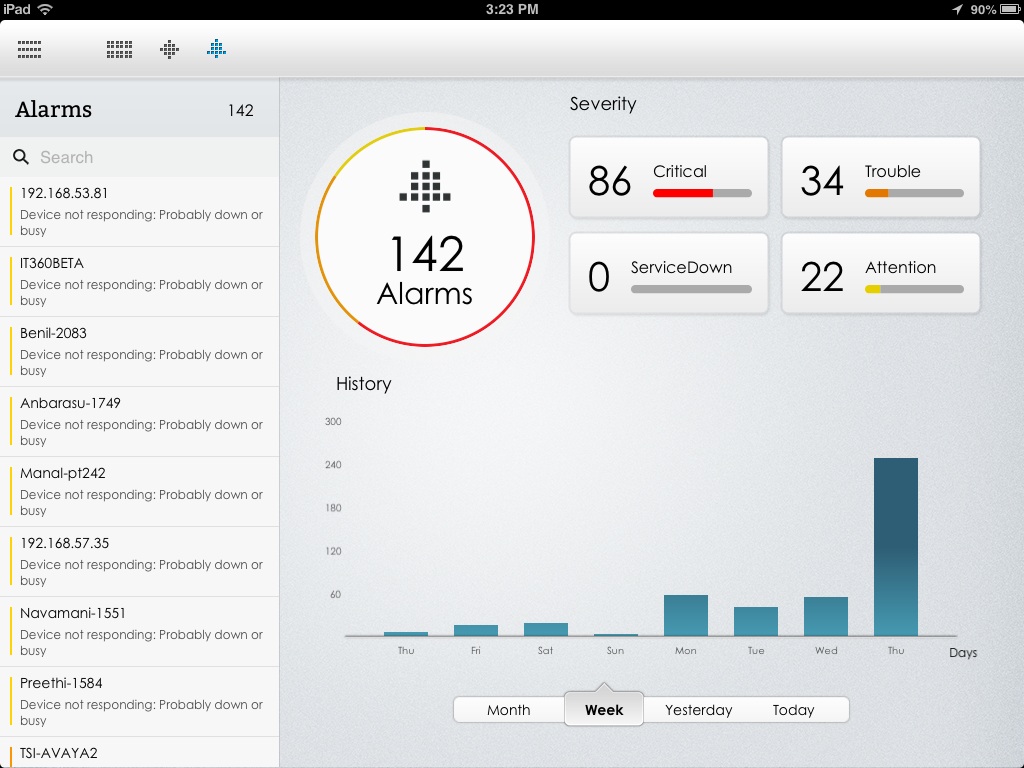Tap the location arrow in status bar
This screenshot has height=768, width=1024.
[x=957, y=9]
